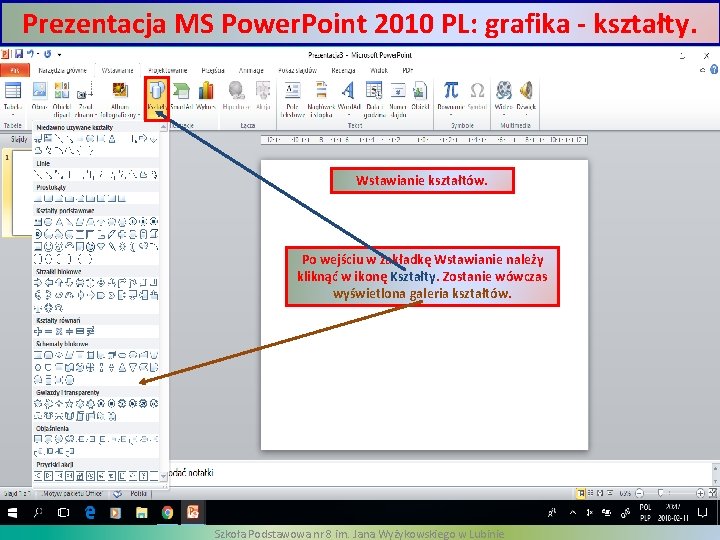Open Nagłówek i stopka header footer

click(x=321, y=90)
